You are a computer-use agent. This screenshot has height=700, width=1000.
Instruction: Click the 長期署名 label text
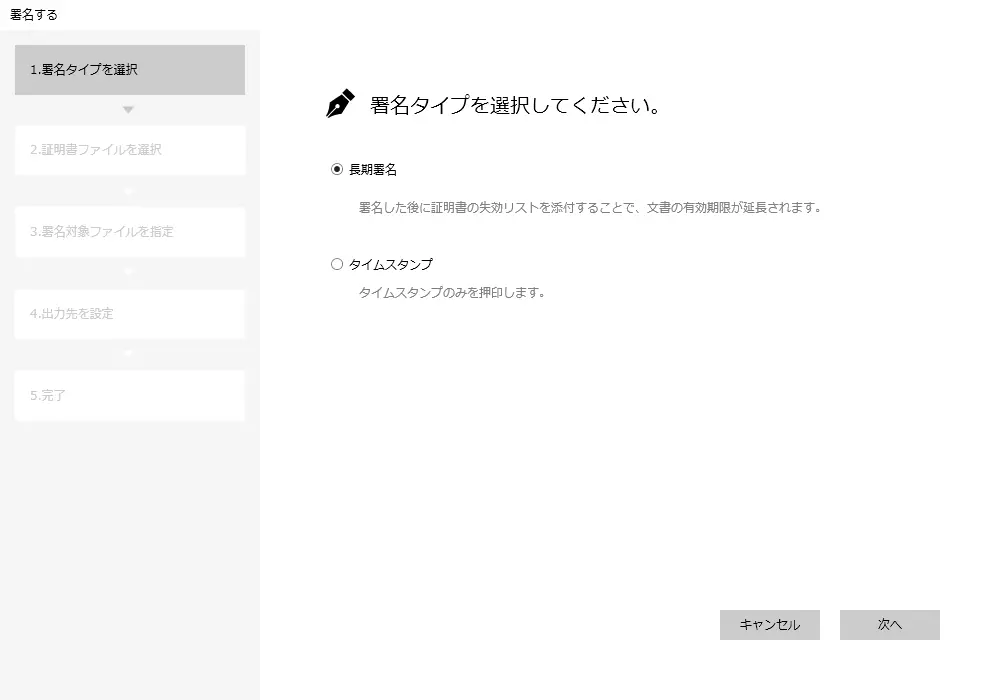tap(373, 170)
